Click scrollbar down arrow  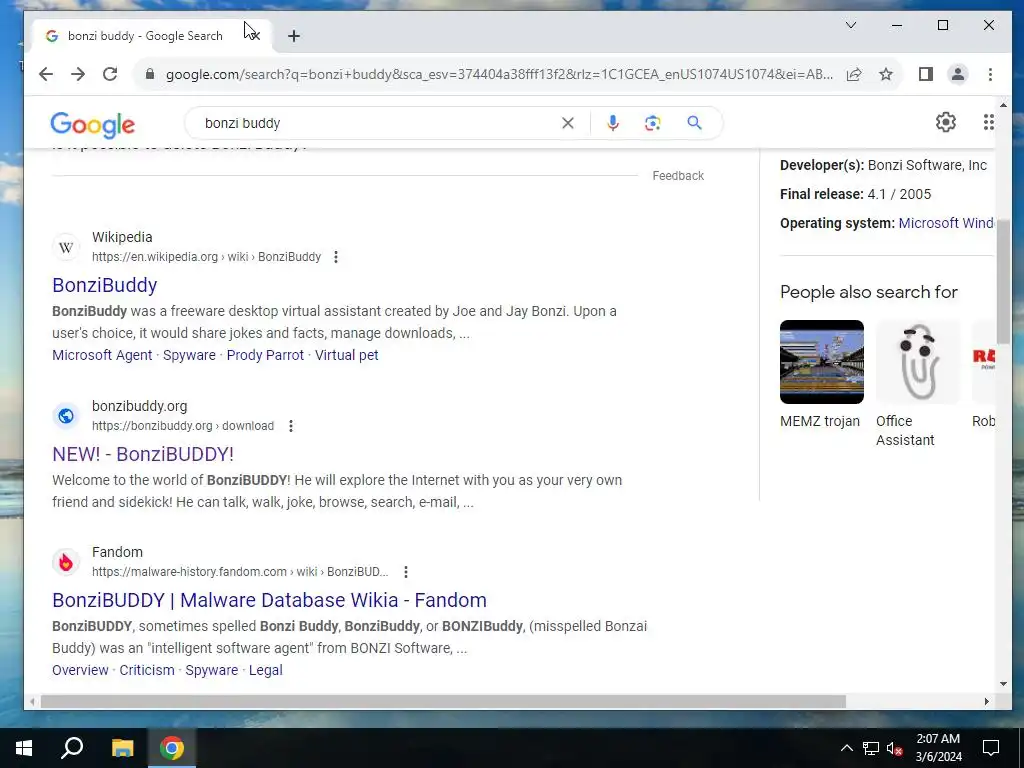coord(1003,684)
